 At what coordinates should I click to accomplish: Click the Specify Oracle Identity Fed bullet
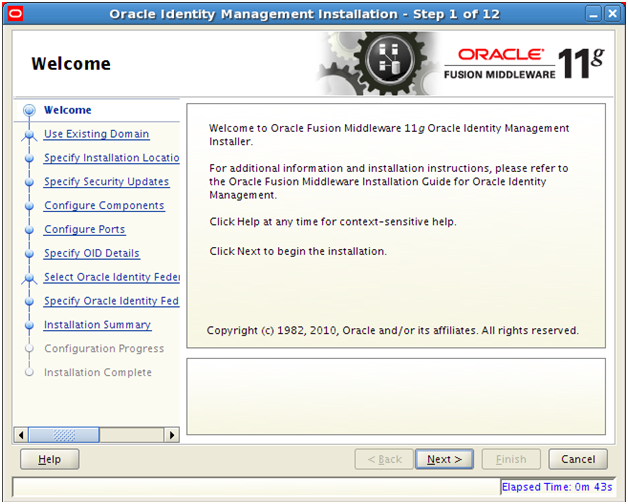tap(29, 301)
